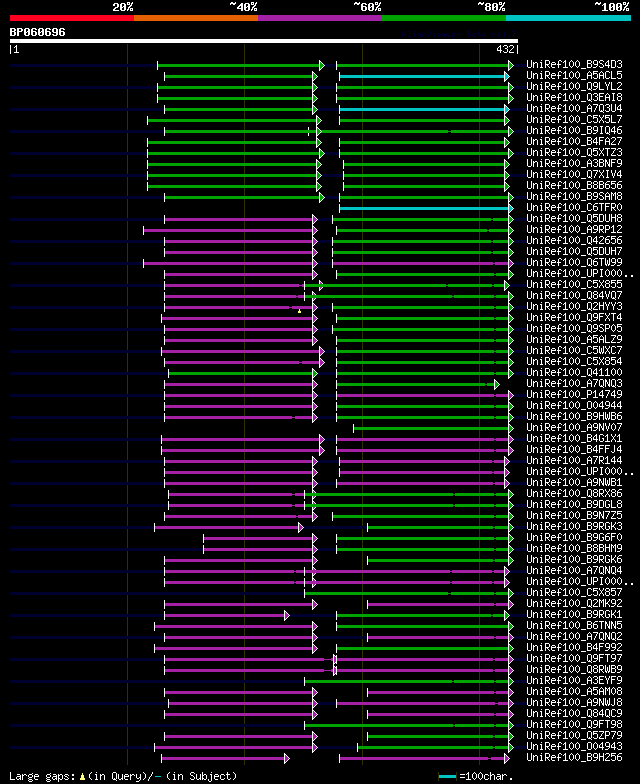Screen dimensions: 640x784
Task: Select UniRef100_A7QNQ3 label
Action: coord(574,384)
